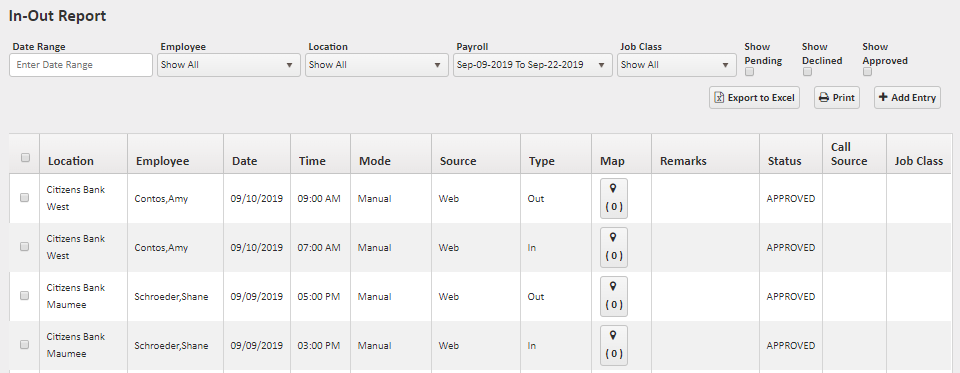The height and width of the screenshot is (373, 960).
Task: Select the Schroeder,Shane 05:00 PM row checkbox
Action: (24, 296)
